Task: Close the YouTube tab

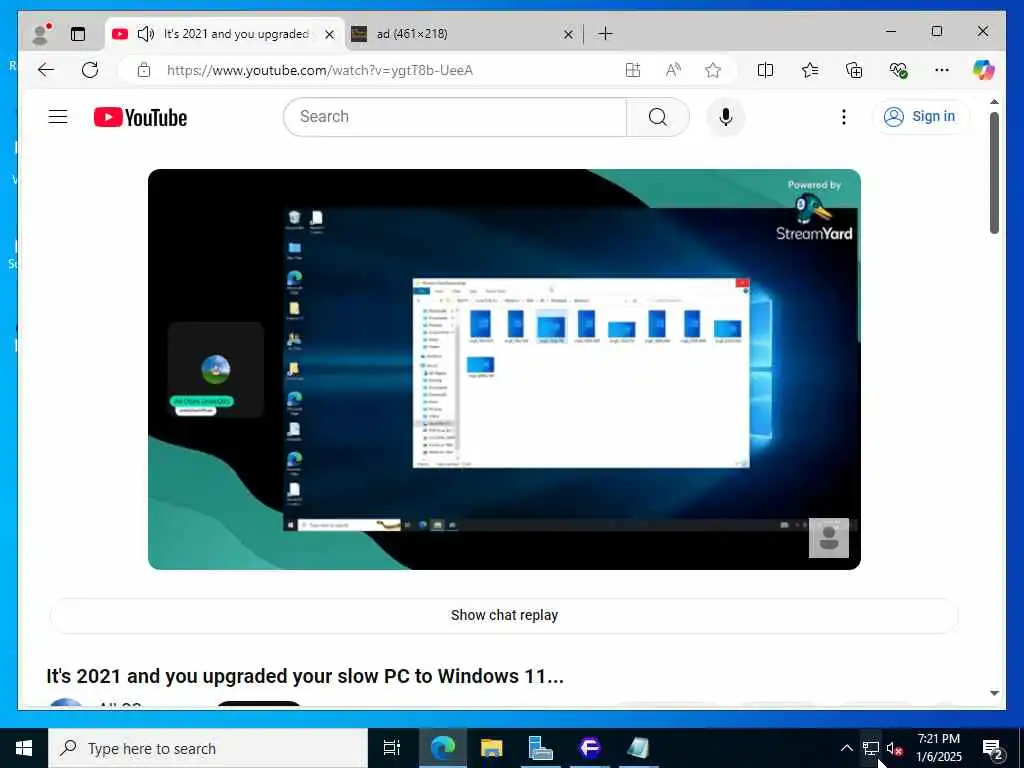Action: click(x=330, y=34)
